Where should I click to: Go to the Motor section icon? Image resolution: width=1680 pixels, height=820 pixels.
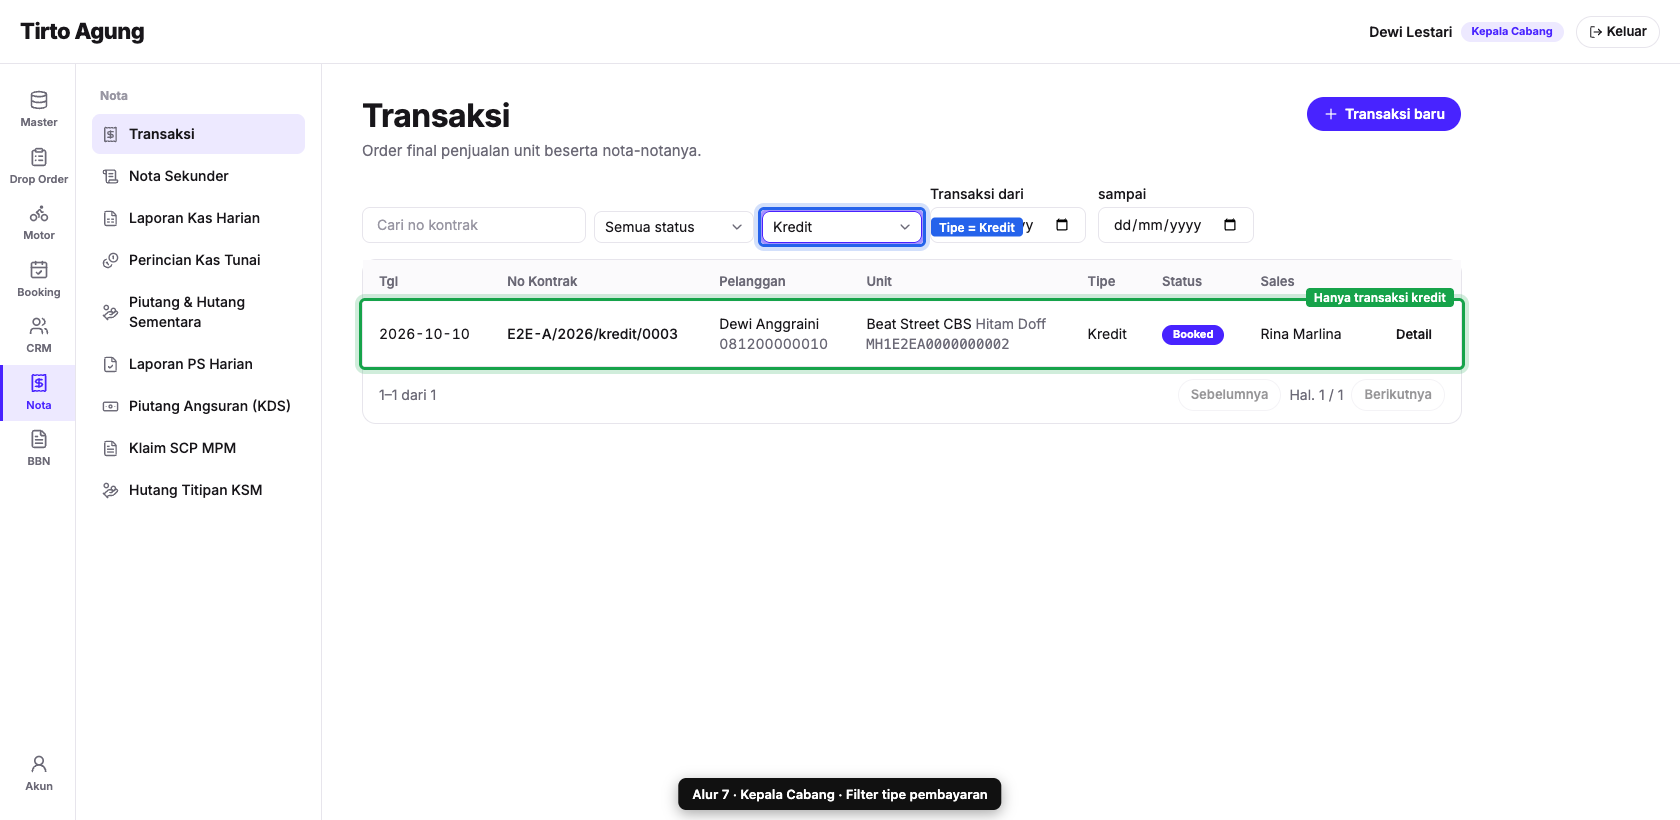pos(38,222)
